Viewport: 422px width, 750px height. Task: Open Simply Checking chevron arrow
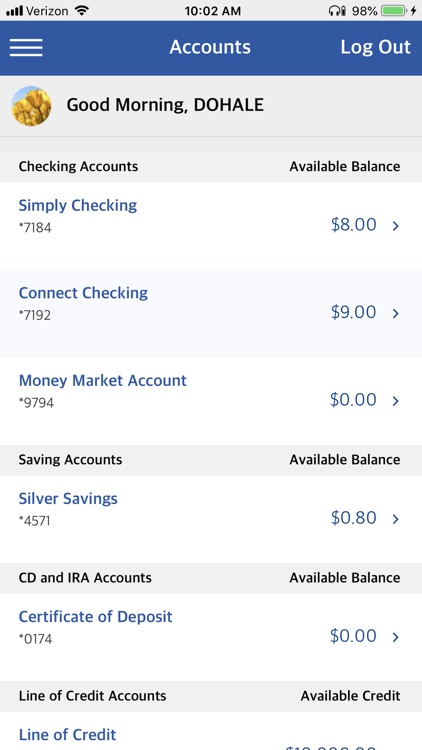[396, 226]
